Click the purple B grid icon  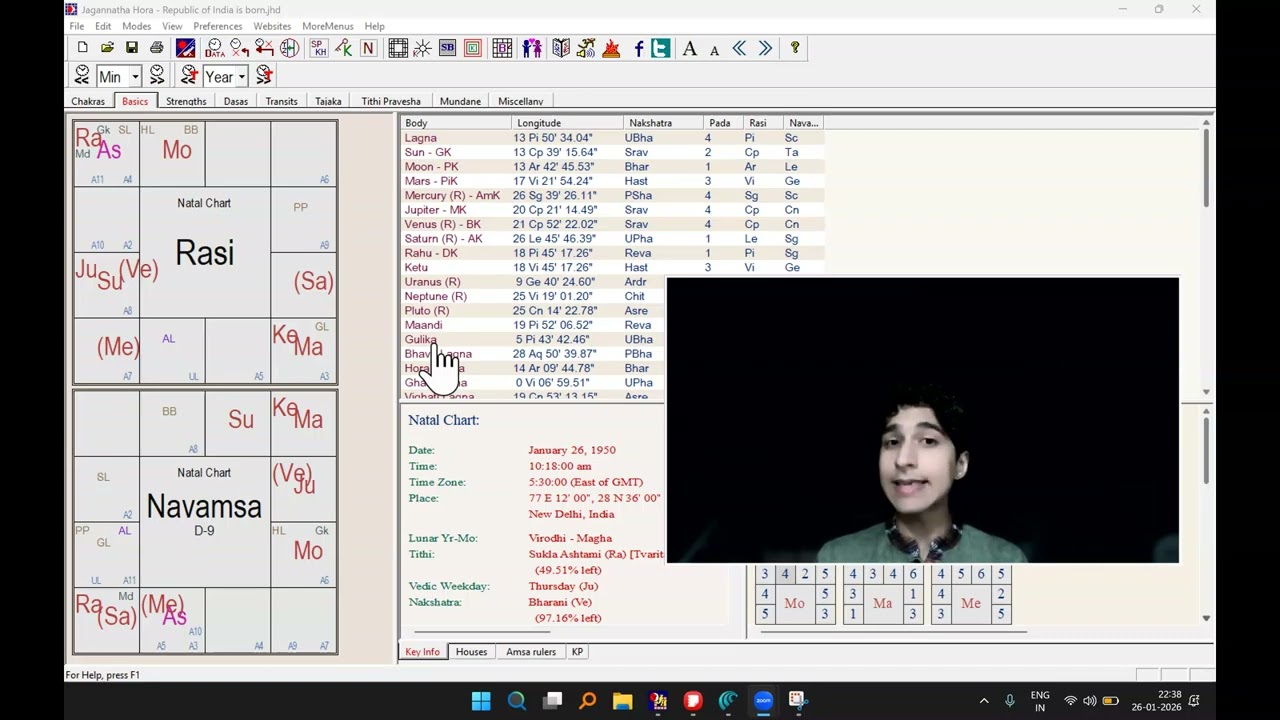pos(502,48)
